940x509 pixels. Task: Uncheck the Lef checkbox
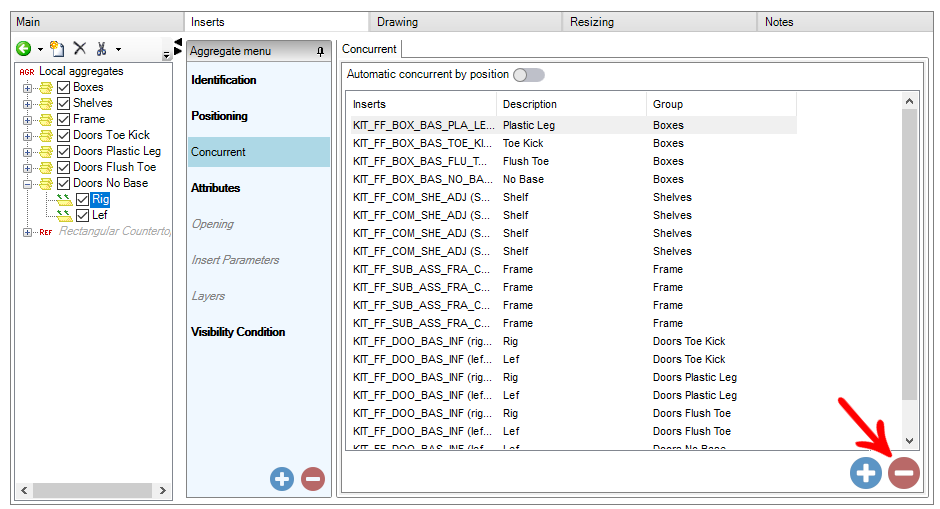(x=83, y=215)
